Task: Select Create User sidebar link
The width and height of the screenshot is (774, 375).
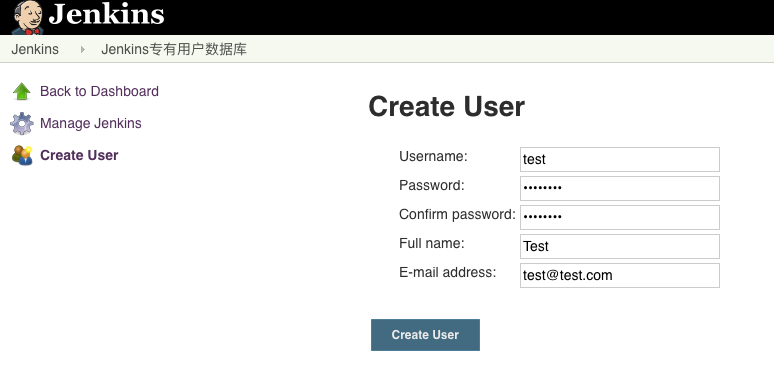Action: (x=79, y=155)
